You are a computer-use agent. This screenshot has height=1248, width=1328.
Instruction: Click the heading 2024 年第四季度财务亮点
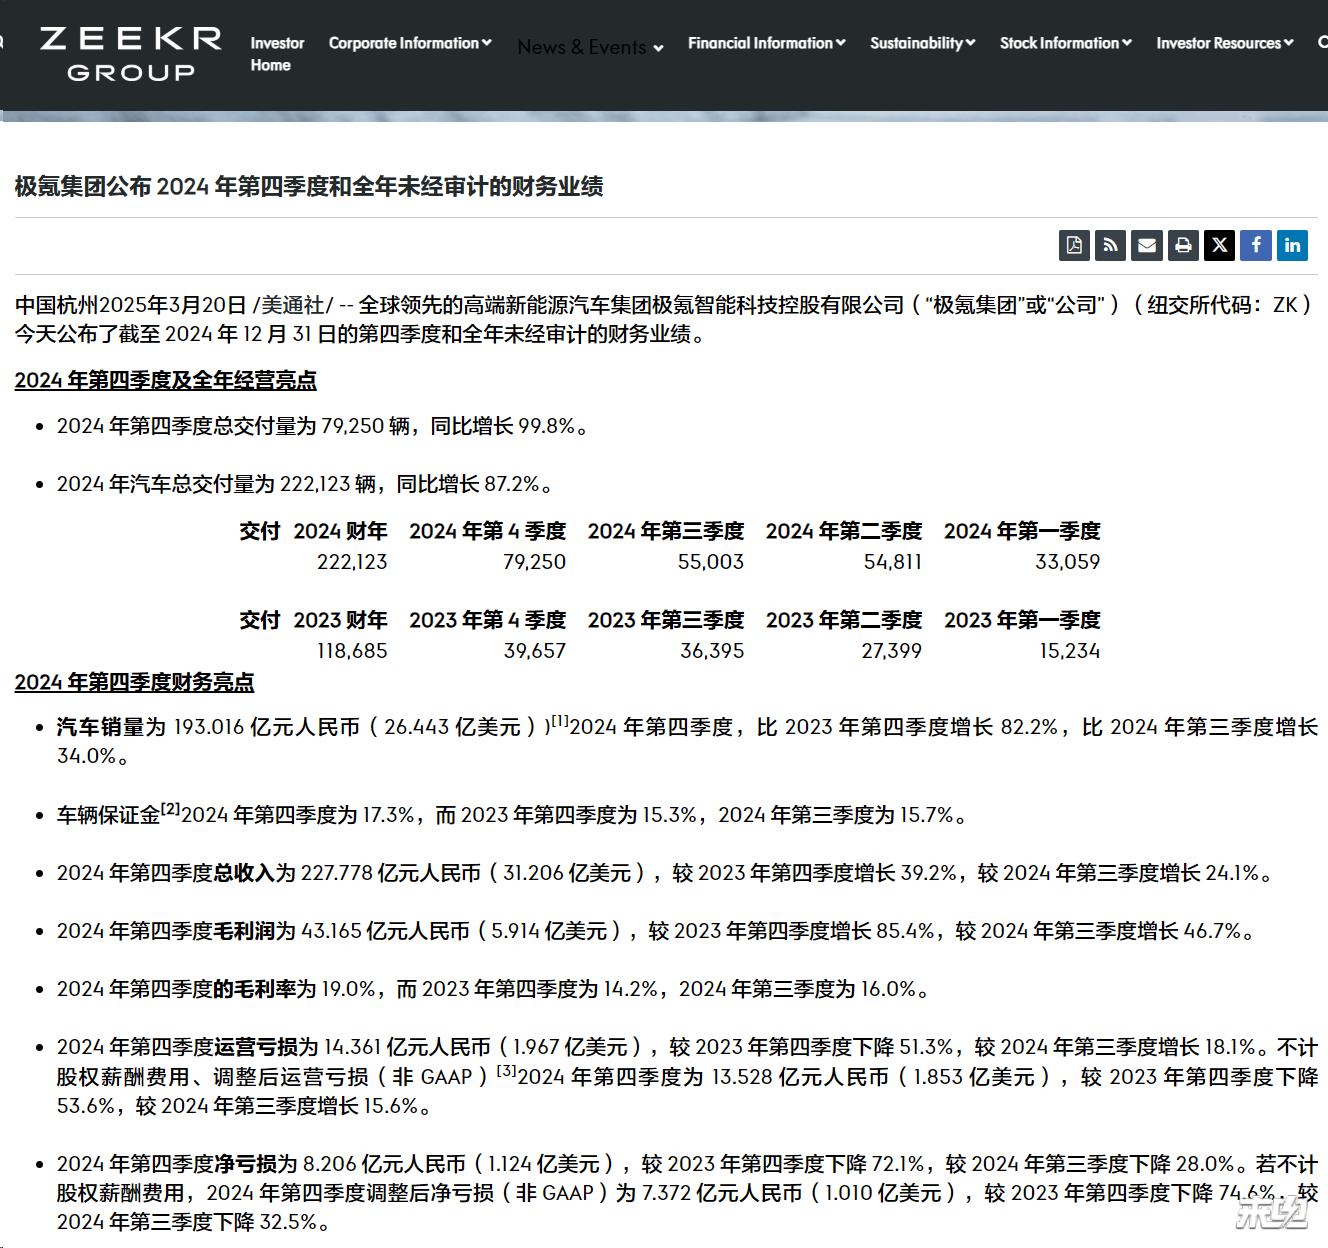click(x=134, y=682)
